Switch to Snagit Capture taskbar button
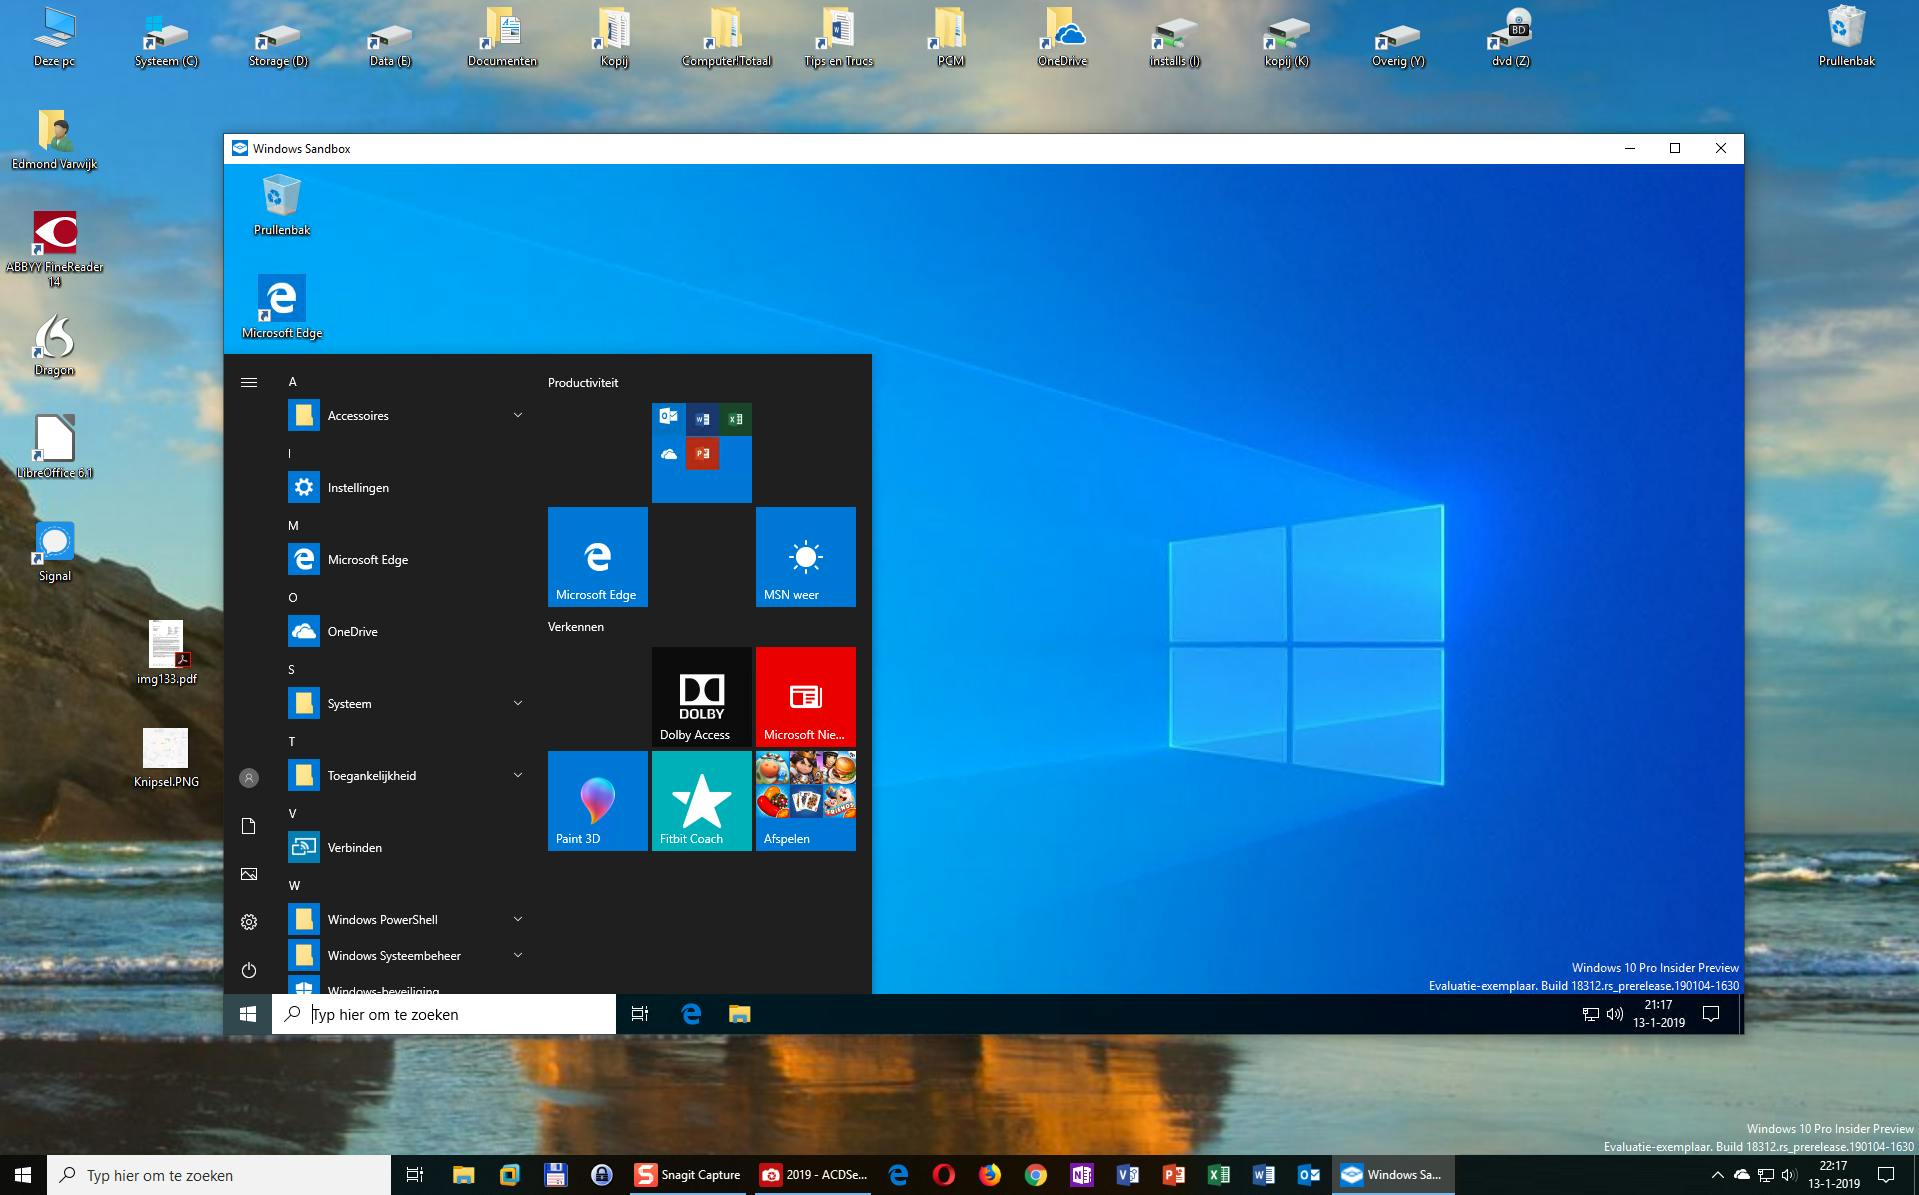 [689, 1175]
